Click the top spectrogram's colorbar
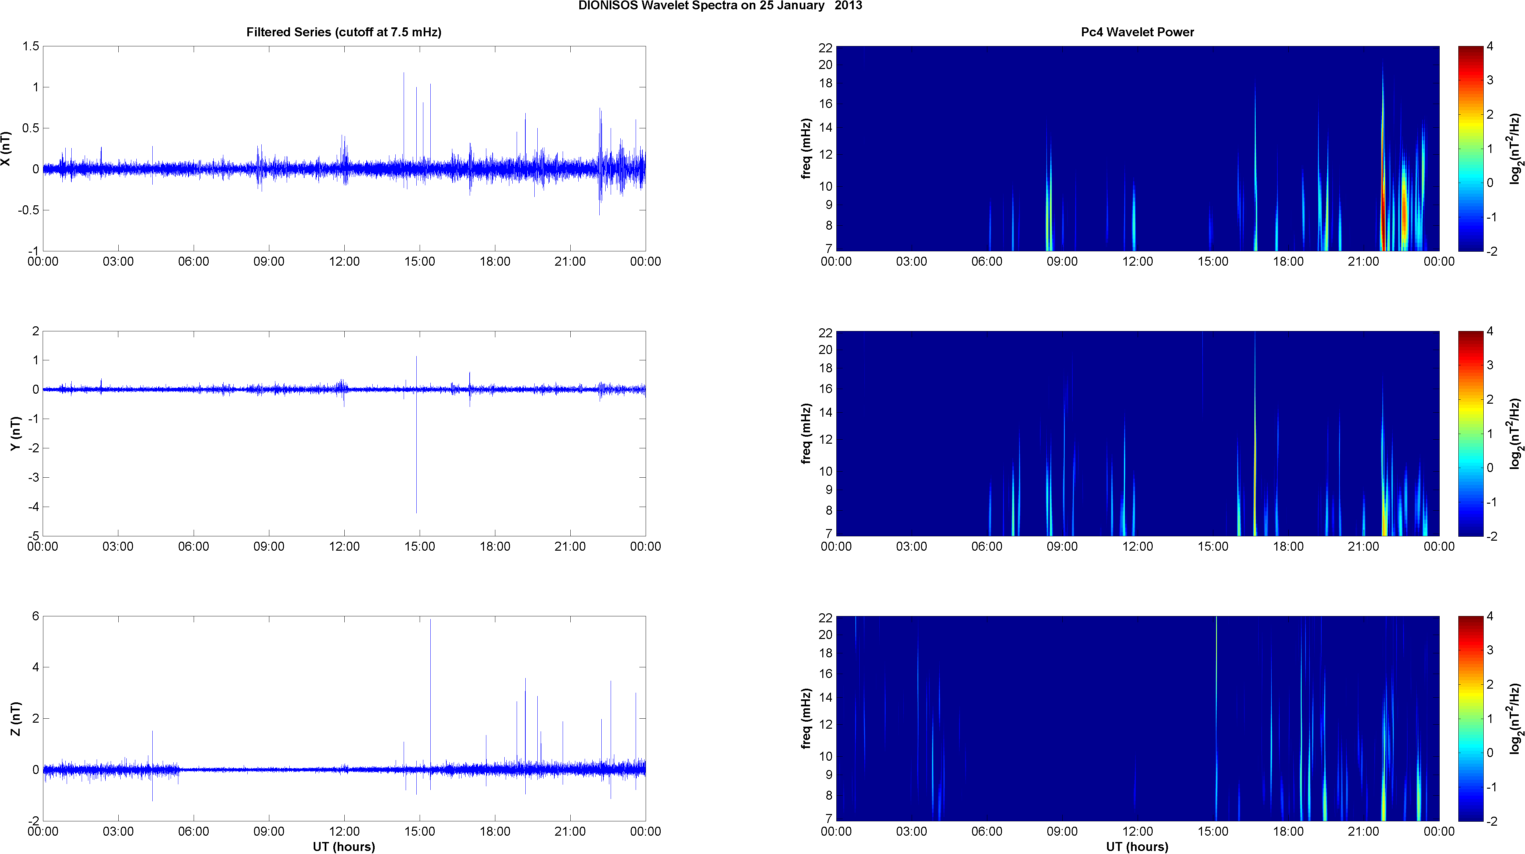Image resolution: width=1525 pixels, height=854 pixels. [x=1470, y=148]
